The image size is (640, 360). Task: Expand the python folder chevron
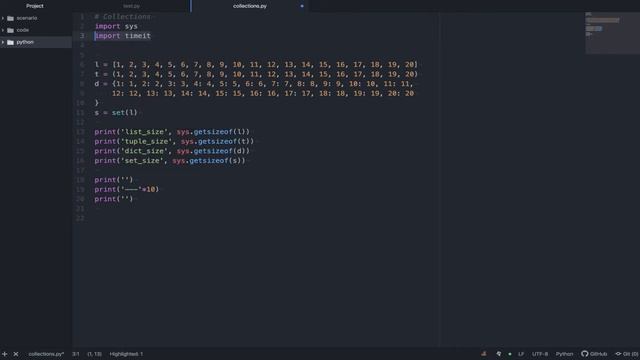pyautogui.click(x=3, y=42)
